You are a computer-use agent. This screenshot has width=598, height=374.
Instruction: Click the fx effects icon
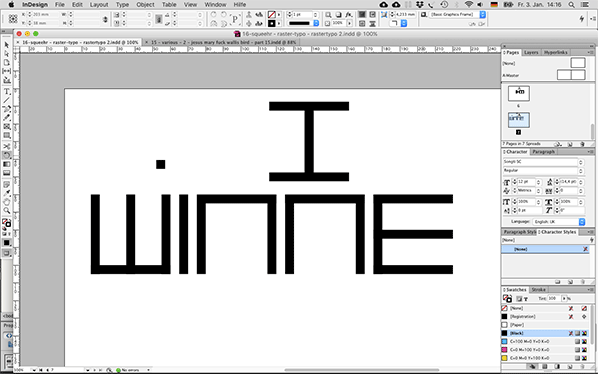(349, 14)
